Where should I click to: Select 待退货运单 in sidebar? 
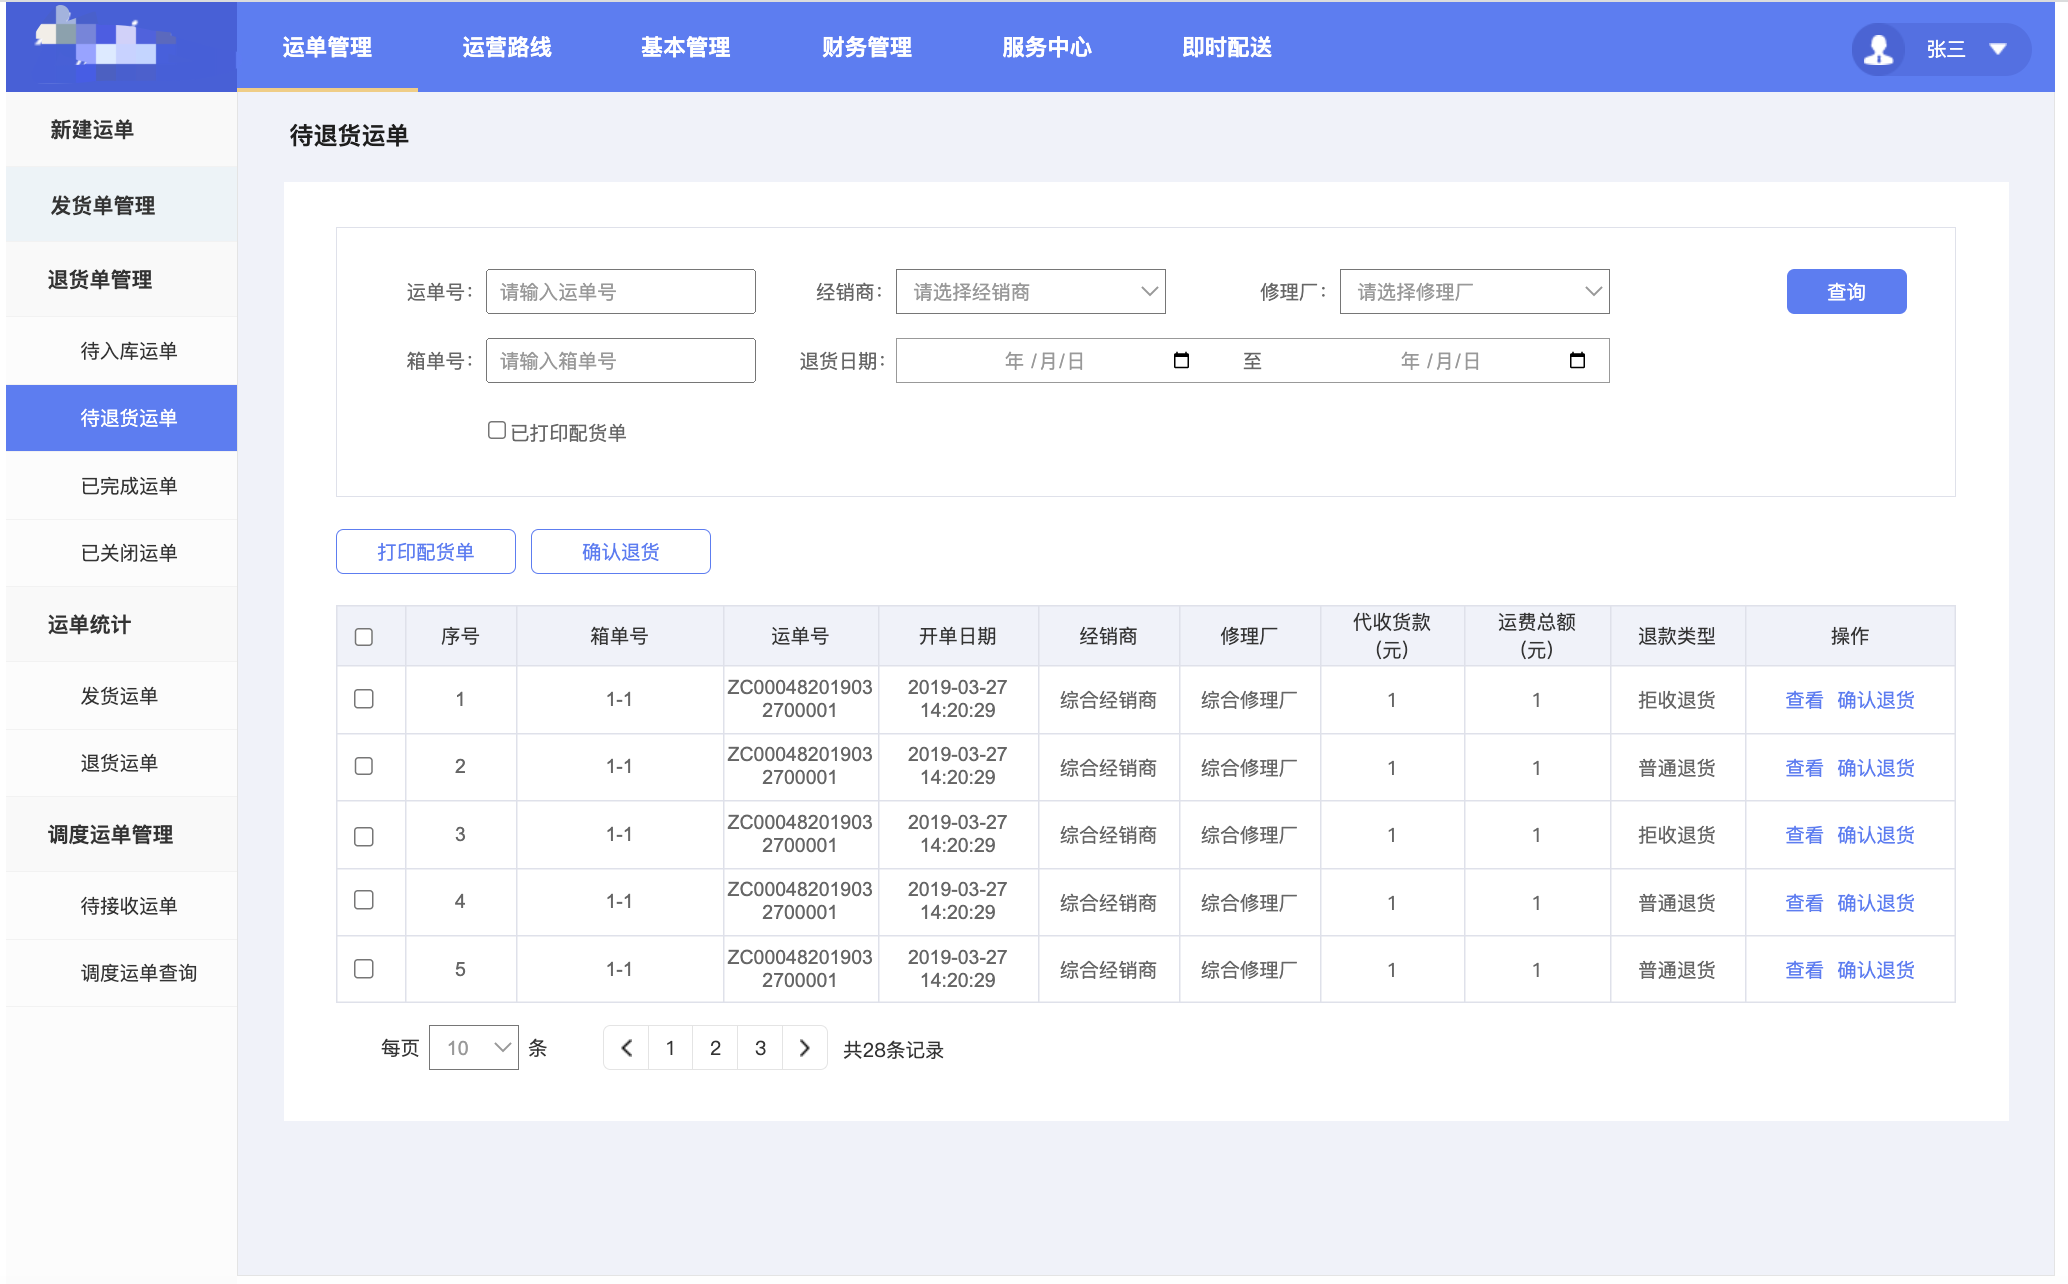[x=122, y=418]
